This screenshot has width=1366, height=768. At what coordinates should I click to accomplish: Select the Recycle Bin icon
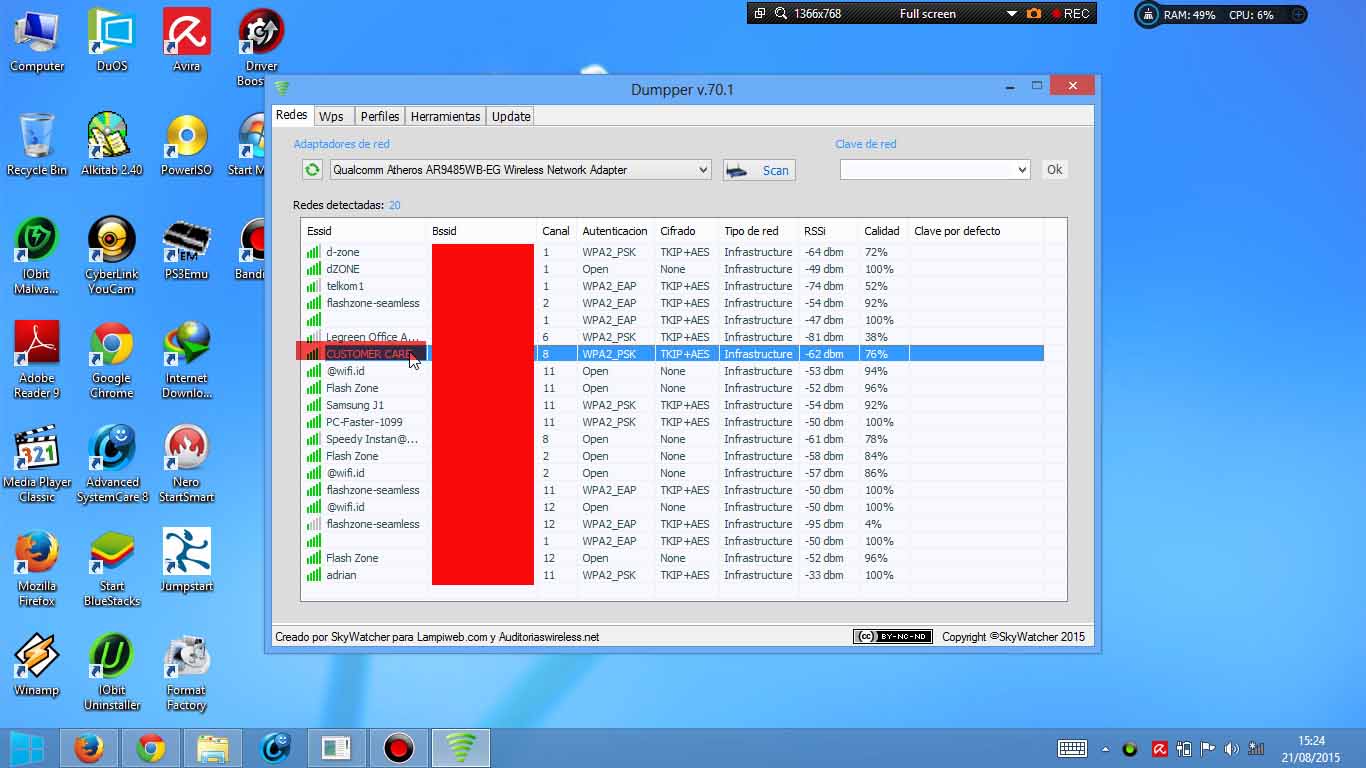37,145
